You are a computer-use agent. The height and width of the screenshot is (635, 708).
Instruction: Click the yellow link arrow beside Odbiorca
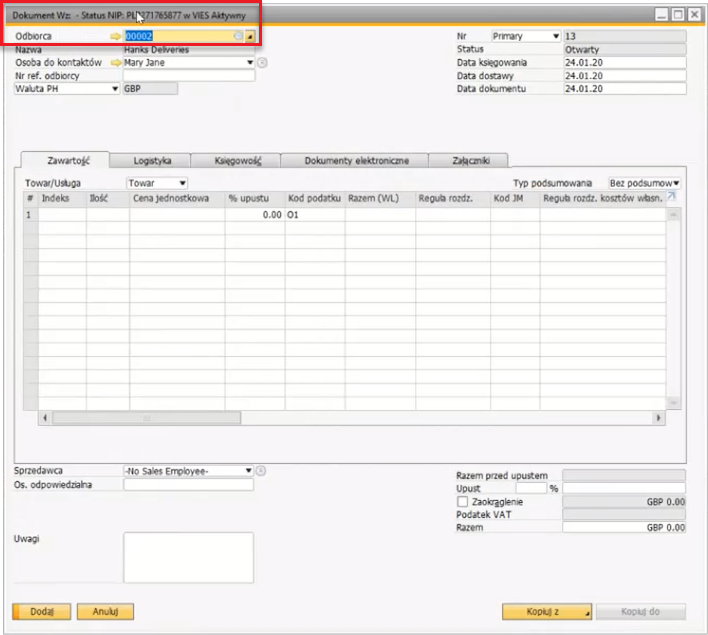pyautogui.click(x=115, y=36)
